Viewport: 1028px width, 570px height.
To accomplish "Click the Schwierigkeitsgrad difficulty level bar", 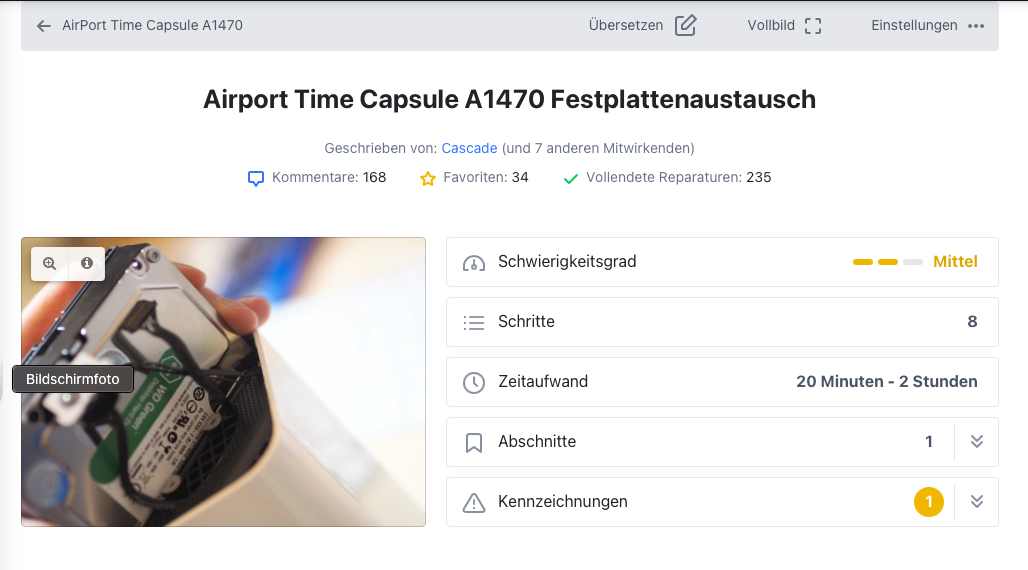I will pyautogui.click(x=887, y=262).
